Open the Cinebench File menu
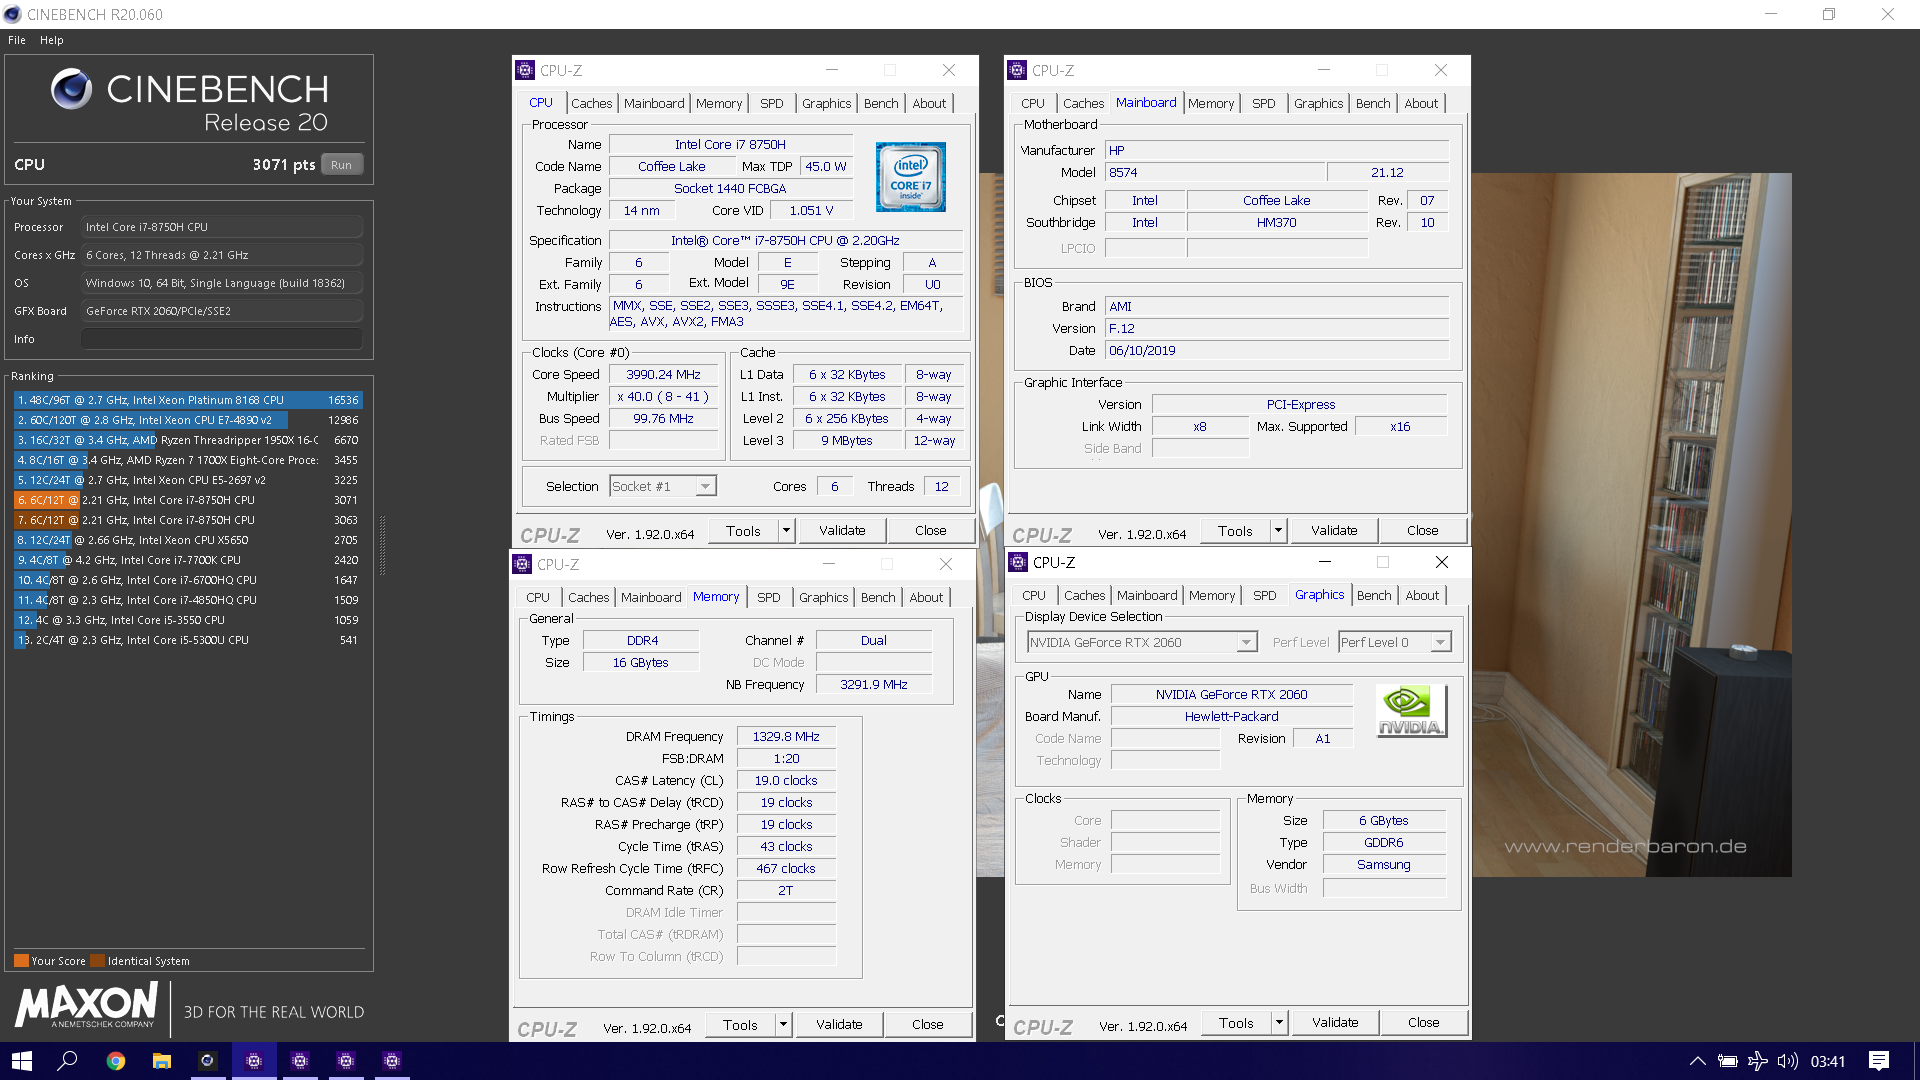This screenshot has width=1920, height=1080. [17, 40]
